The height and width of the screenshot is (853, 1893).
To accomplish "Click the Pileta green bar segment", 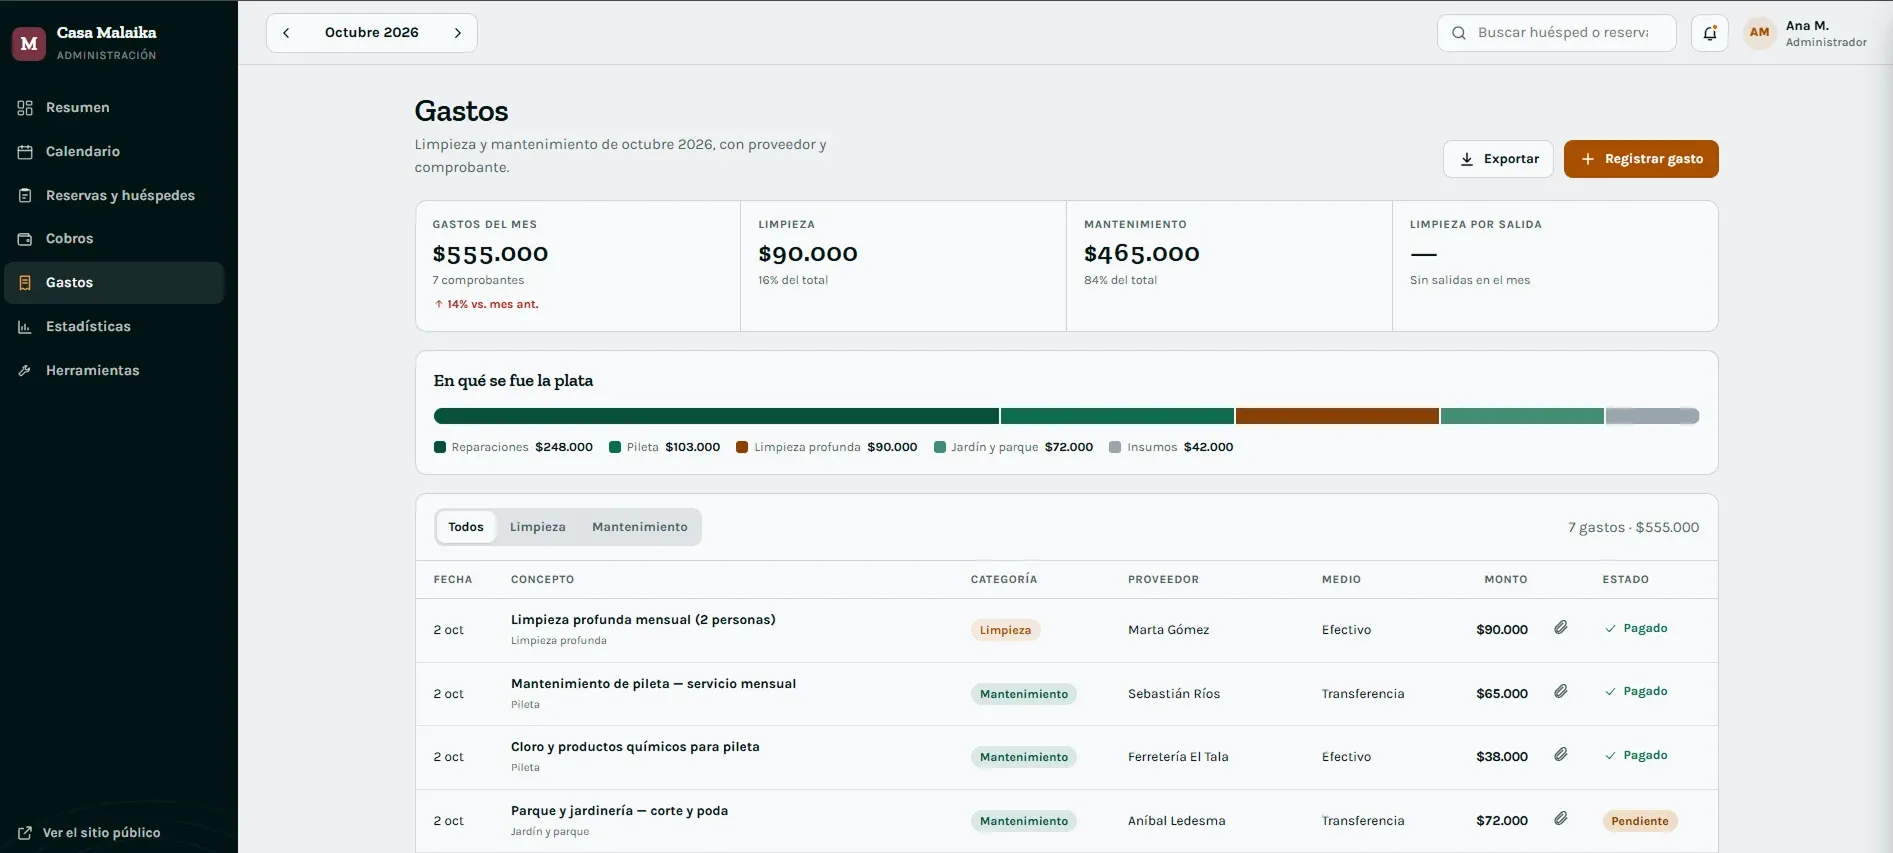I will (x=1117, y=416).
